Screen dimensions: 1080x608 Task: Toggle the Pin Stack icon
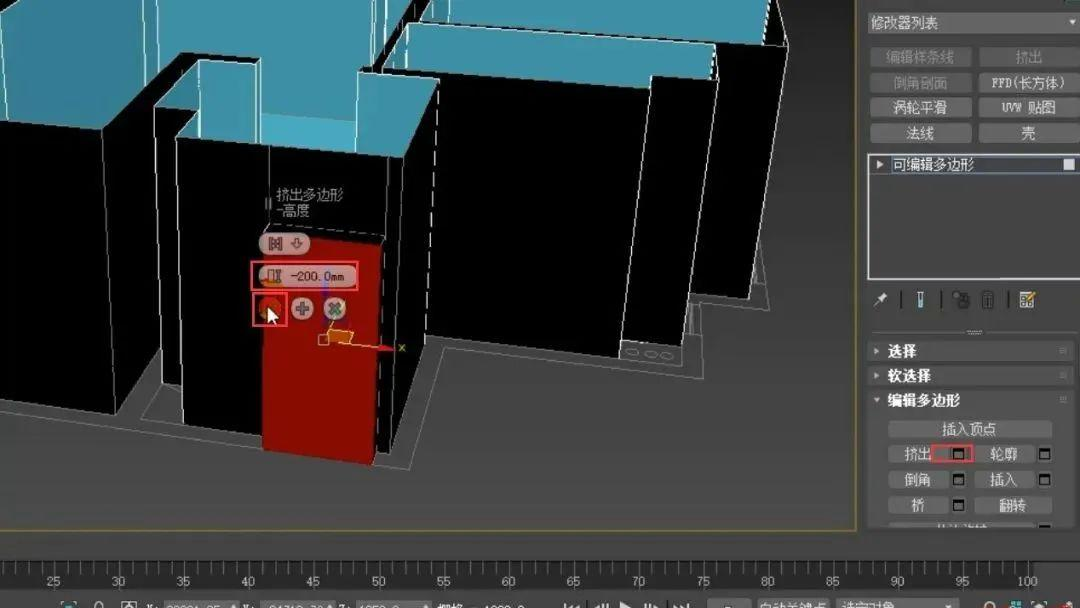[881, 300]
